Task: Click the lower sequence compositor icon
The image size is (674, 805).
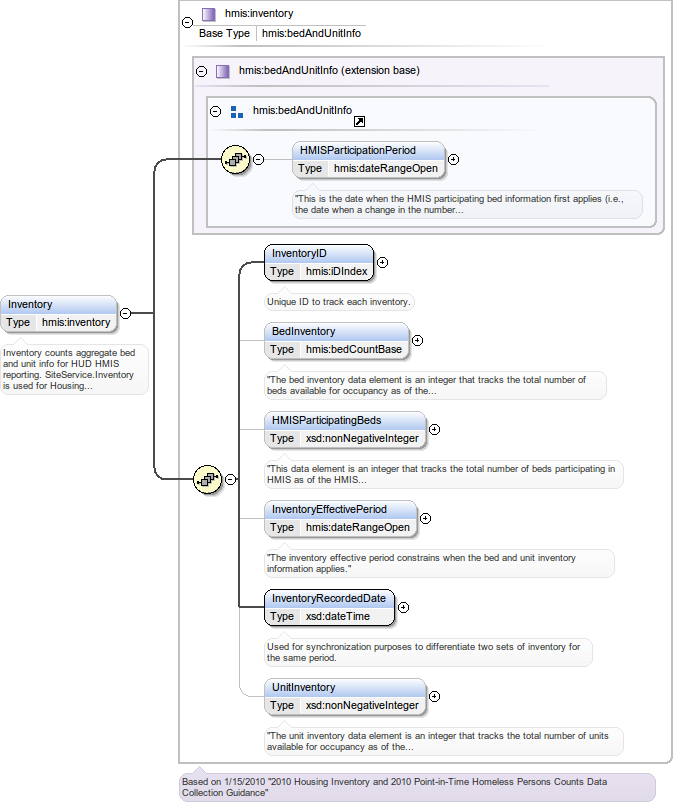Action: 207,479
